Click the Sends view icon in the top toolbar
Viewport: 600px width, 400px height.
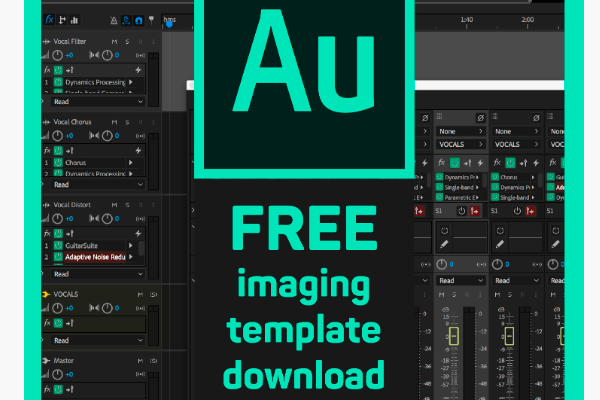click(x=62, y=20)
